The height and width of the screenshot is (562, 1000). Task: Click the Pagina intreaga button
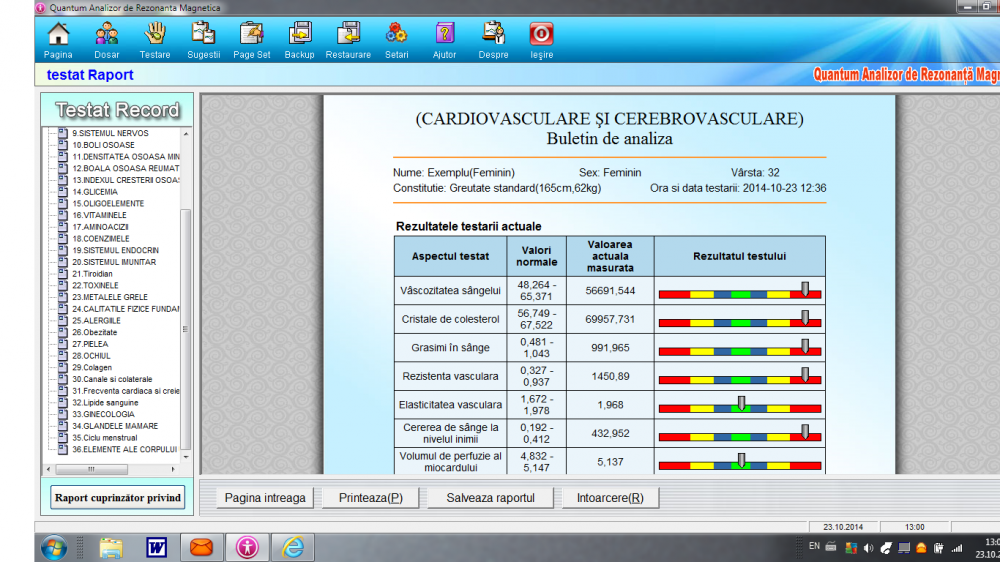(x=265, y=498)
